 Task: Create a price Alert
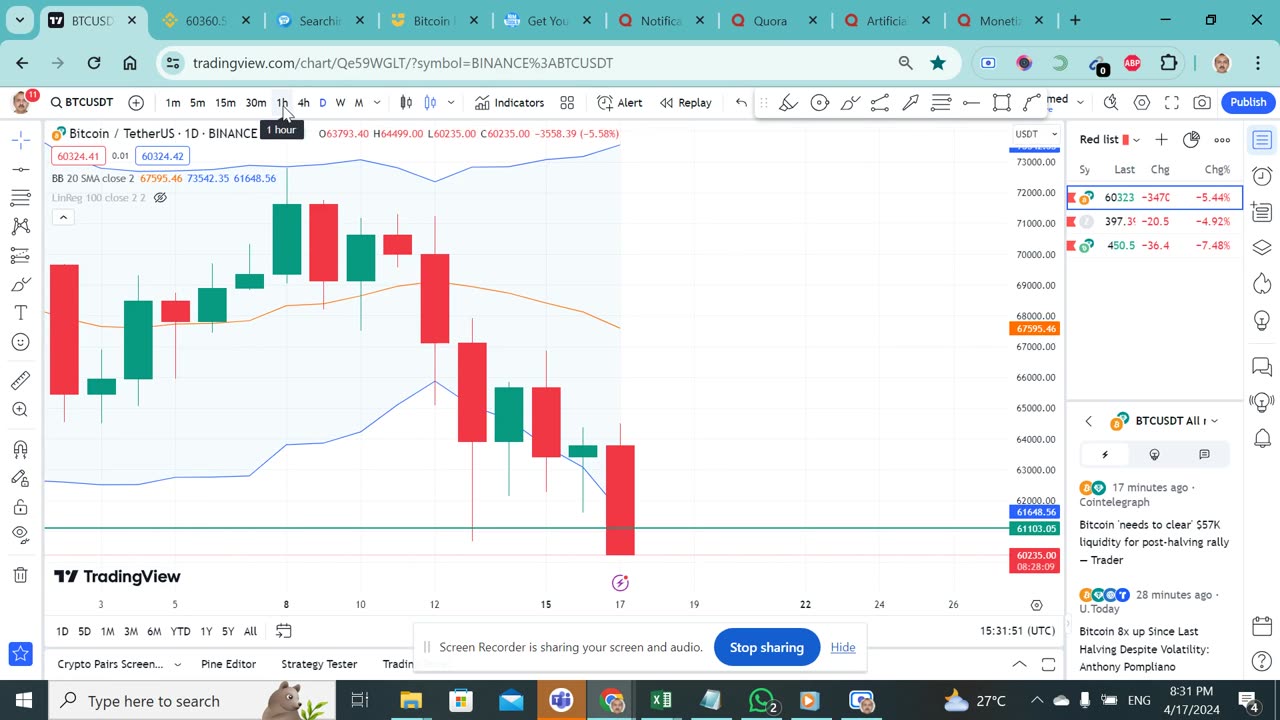tap(620, 102)
